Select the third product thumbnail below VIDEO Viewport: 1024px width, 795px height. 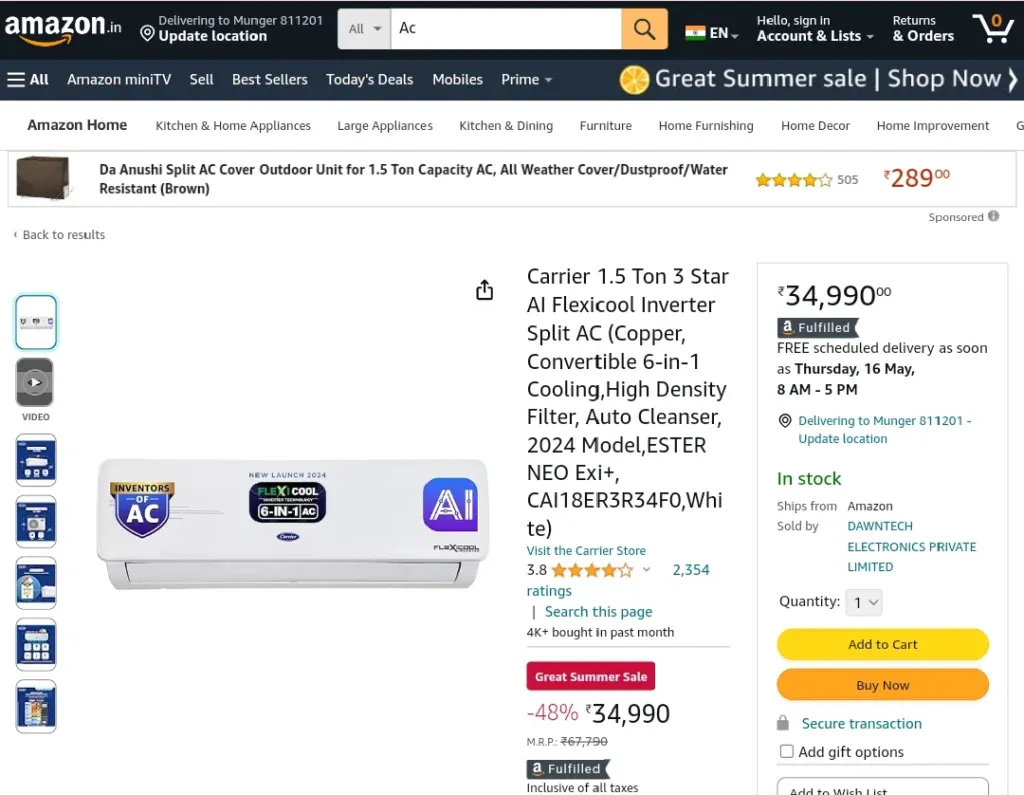(x=36, y=583)
